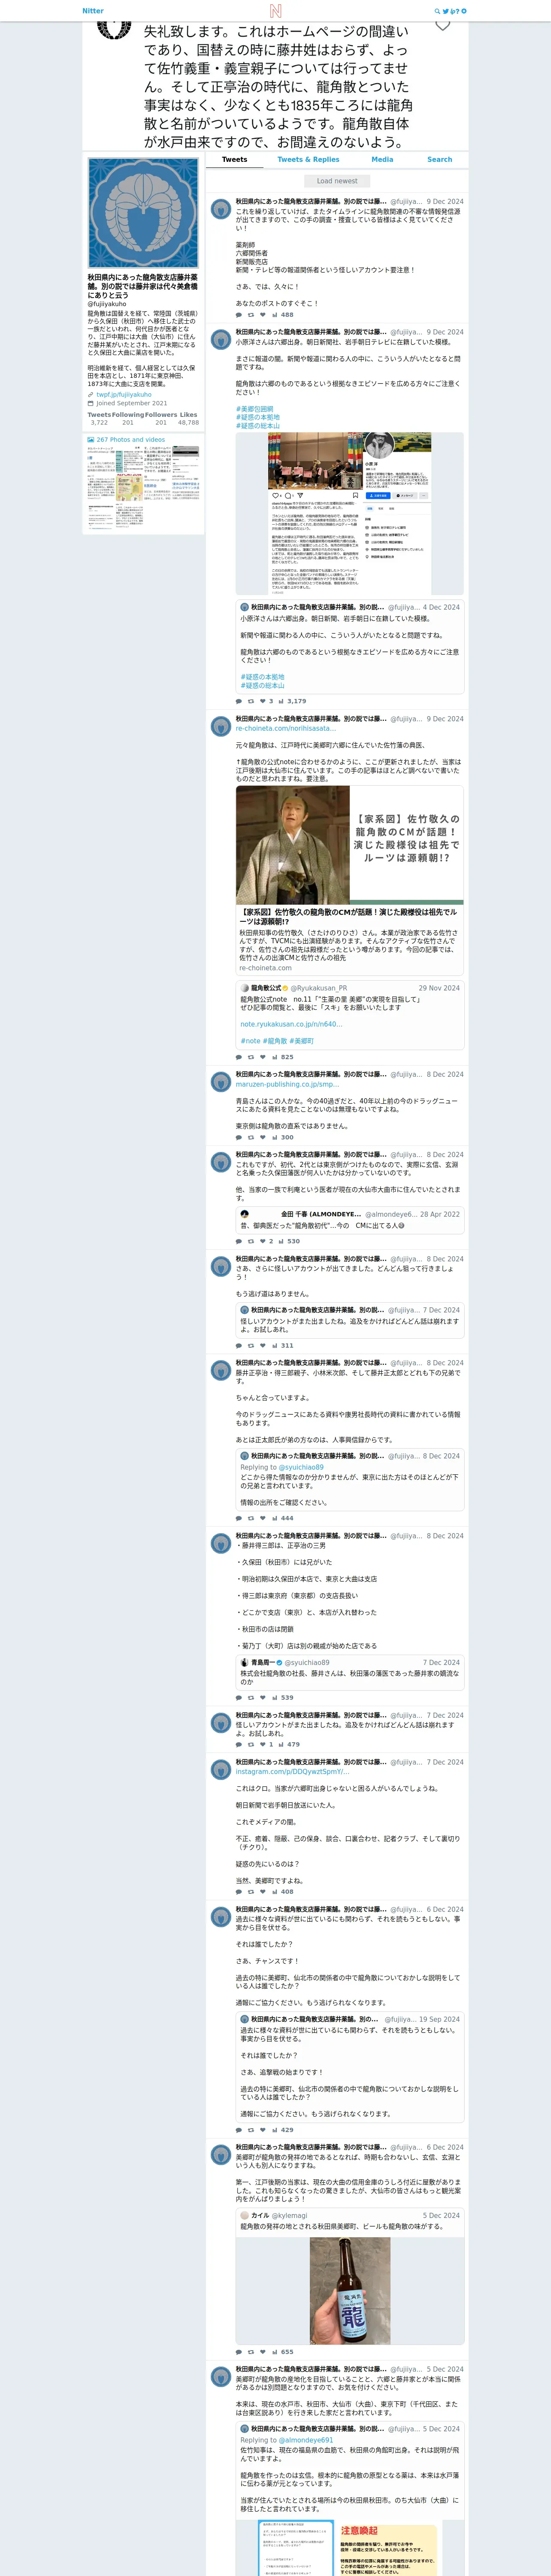Click the #note hashtag in the quoted tweet
Viewport: 551px width, 2576px height.
pyautogui.click(x=250, y=1041)
